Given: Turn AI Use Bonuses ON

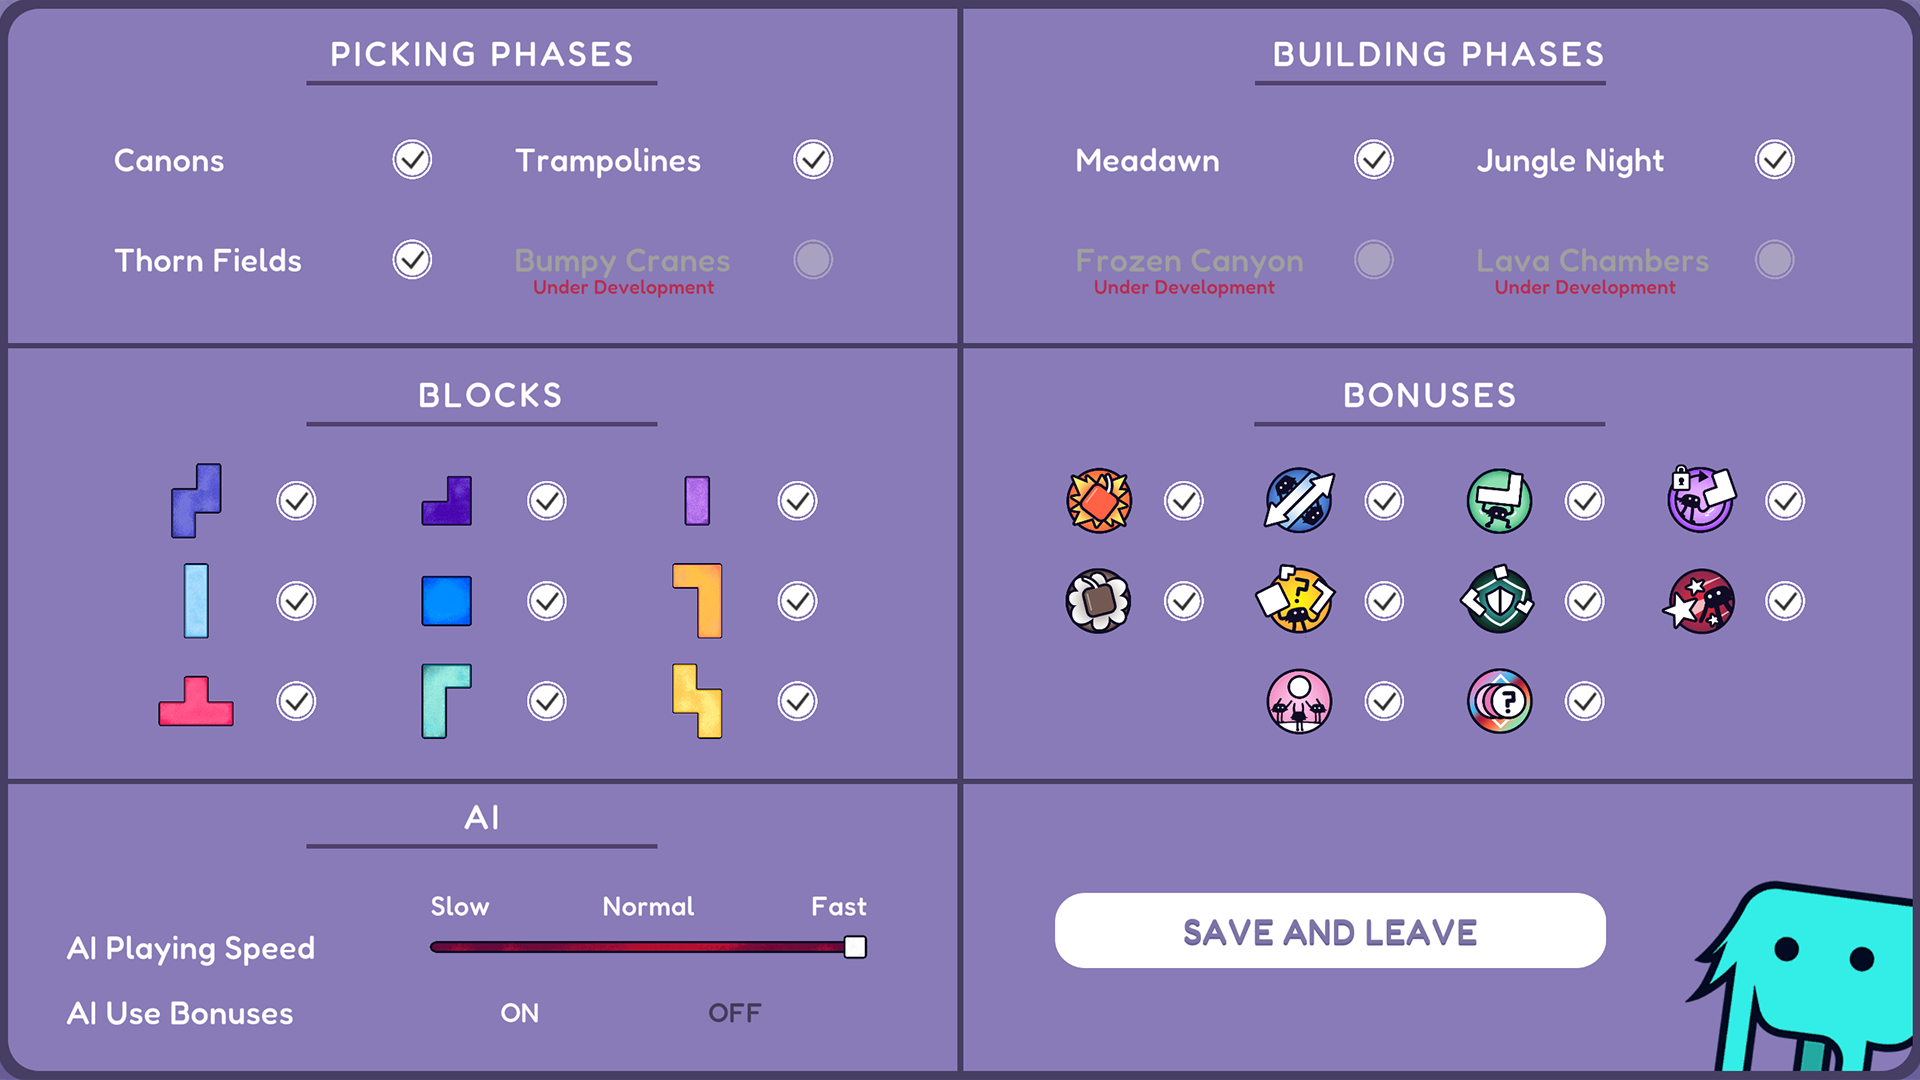Looking at the screenshot, I should pyautogui.click(x=520, y=1013).
